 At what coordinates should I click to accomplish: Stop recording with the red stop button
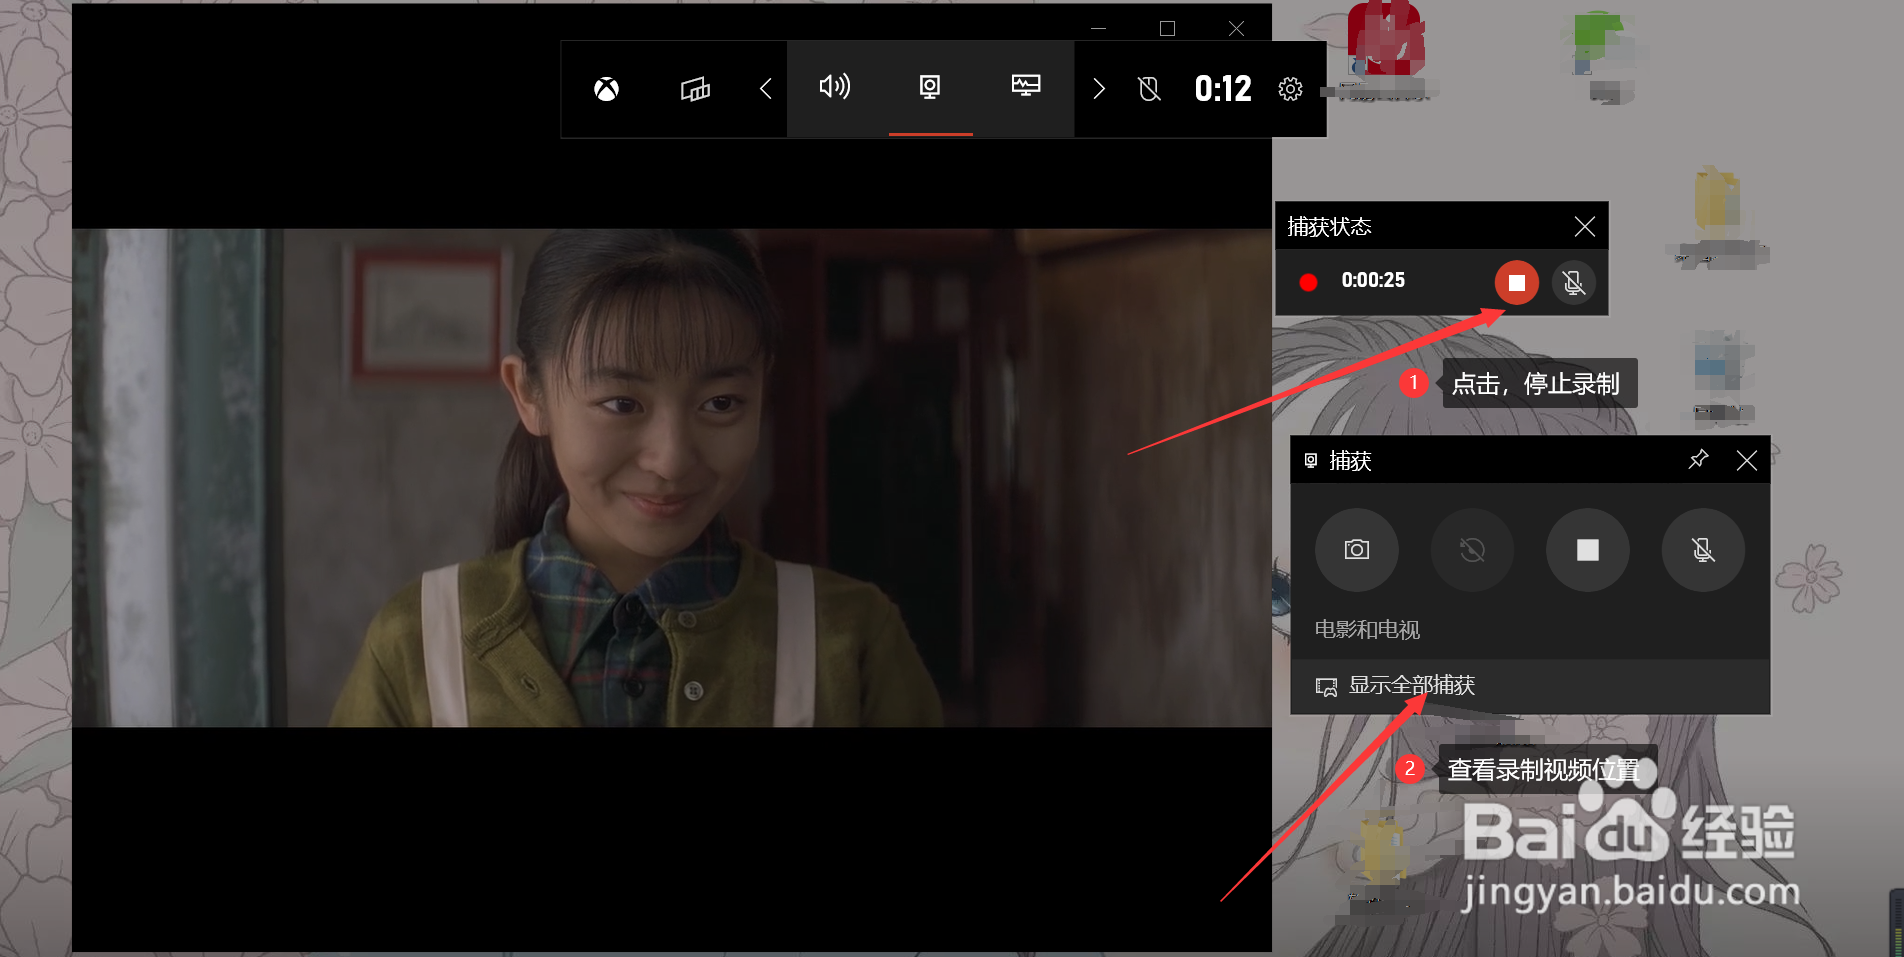[x=1517, y=283]
